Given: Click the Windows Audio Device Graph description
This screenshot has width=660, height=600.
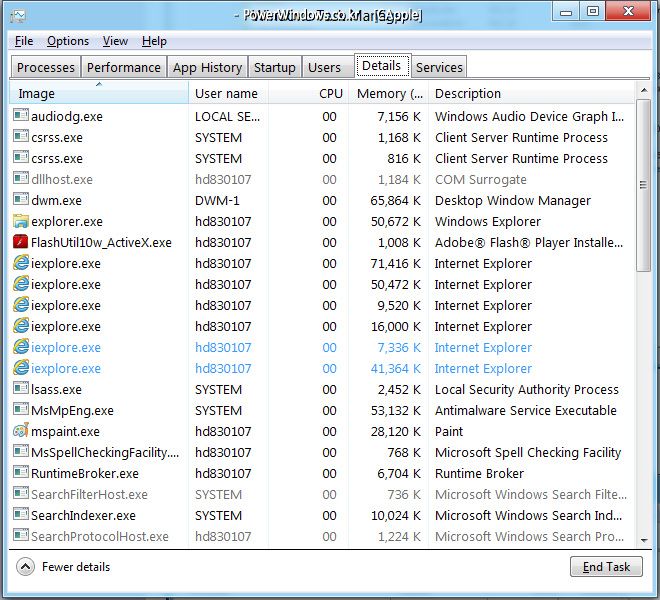Looking at the screenshot, I should point(529,116).
